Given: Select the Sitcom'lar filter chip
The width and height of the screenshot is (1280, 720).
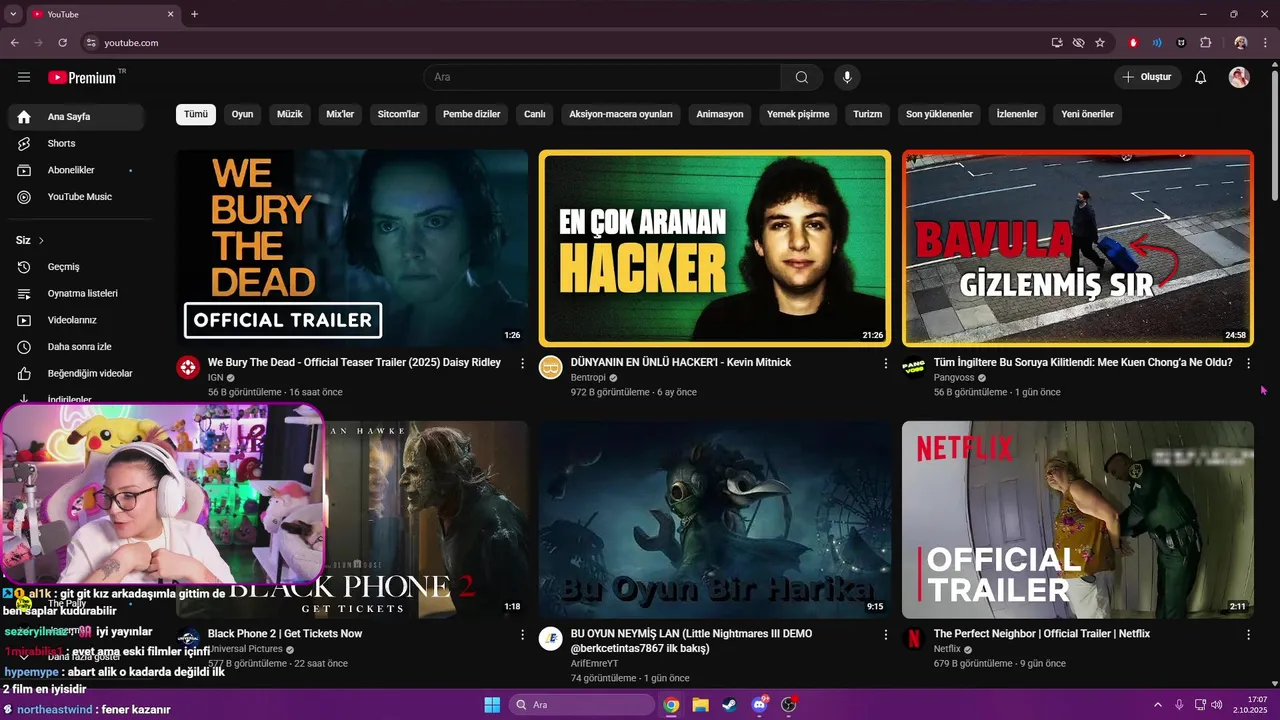Looking at the screenshot, I should 398,114.
